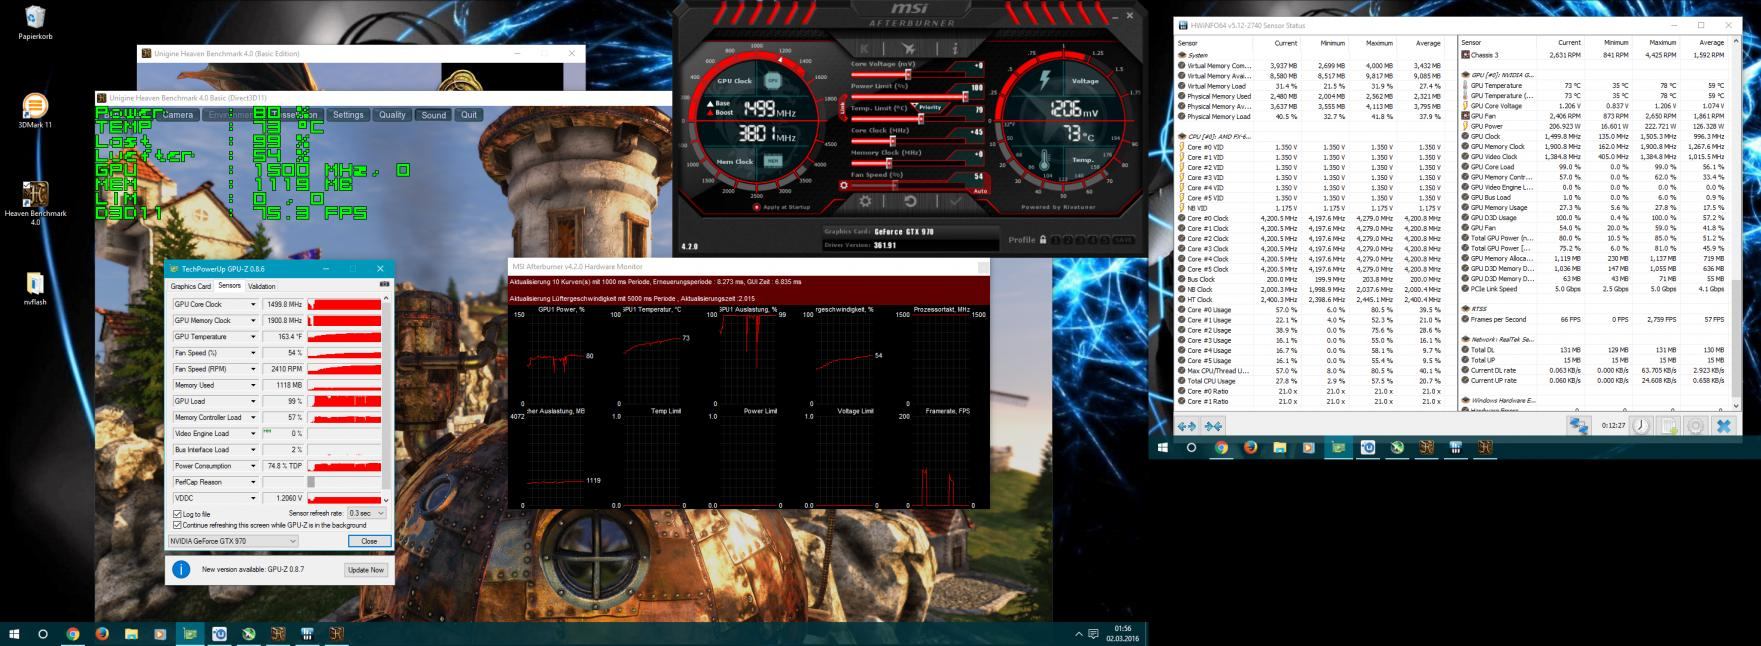Click the Temp. Limit slider handle
The width and height of the screenshot is (1761, 646).
[x=919, y=118]
